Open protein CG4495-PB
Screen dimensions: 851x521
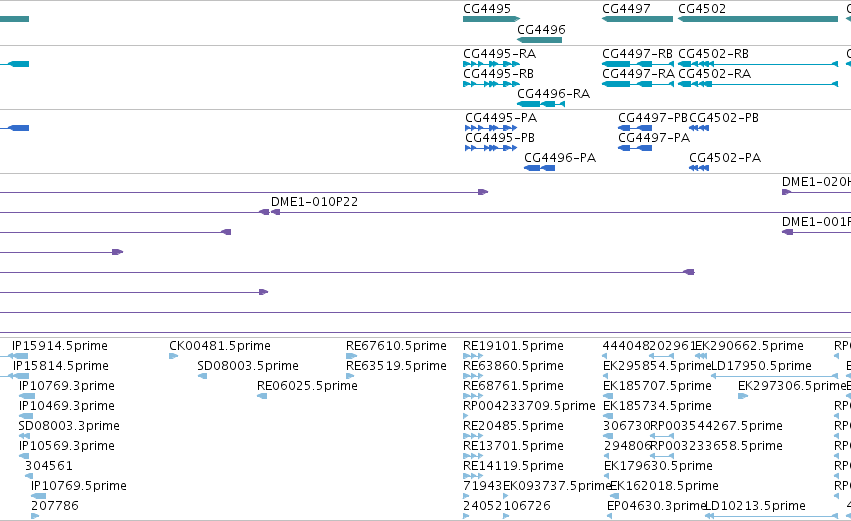tap(500, 138)
